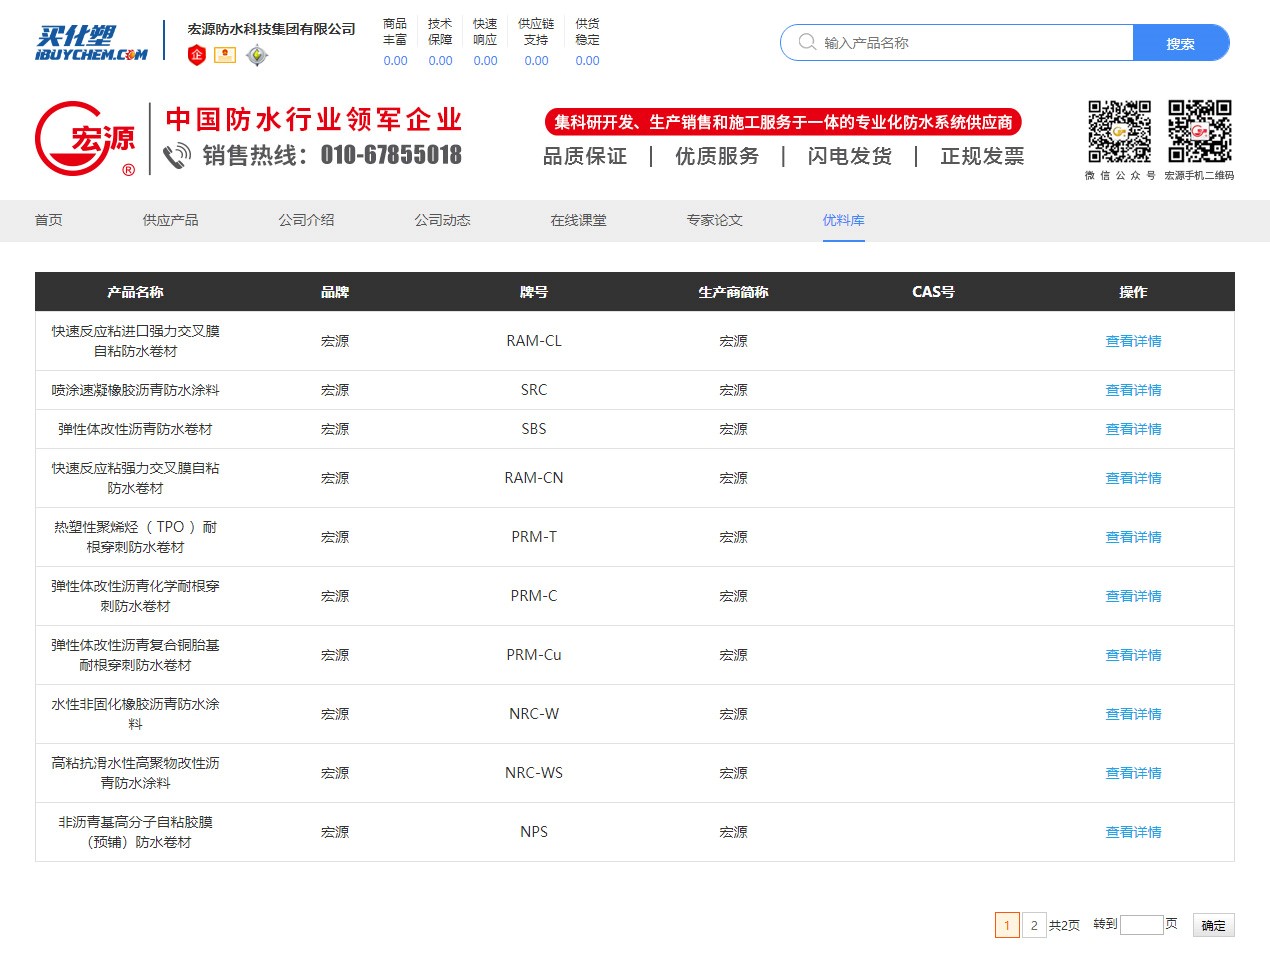Screen dimensions: 1270x956
Task: Click the 产品名称 column header
Action: (135, 292)
